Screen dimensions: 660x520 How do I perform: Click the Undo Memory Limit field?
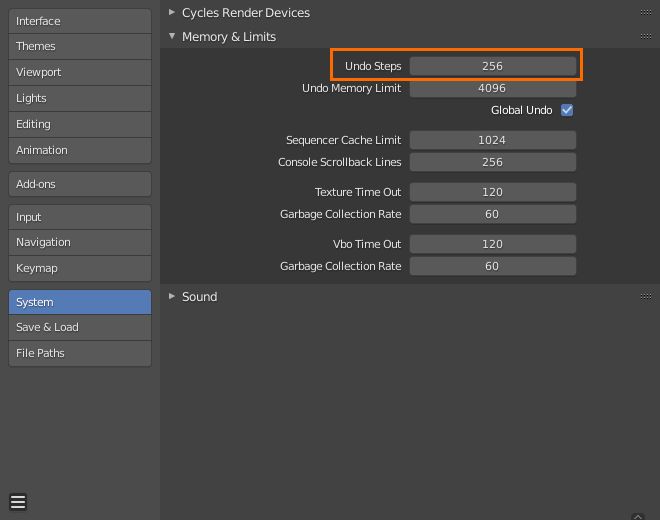tap(492, 88)
